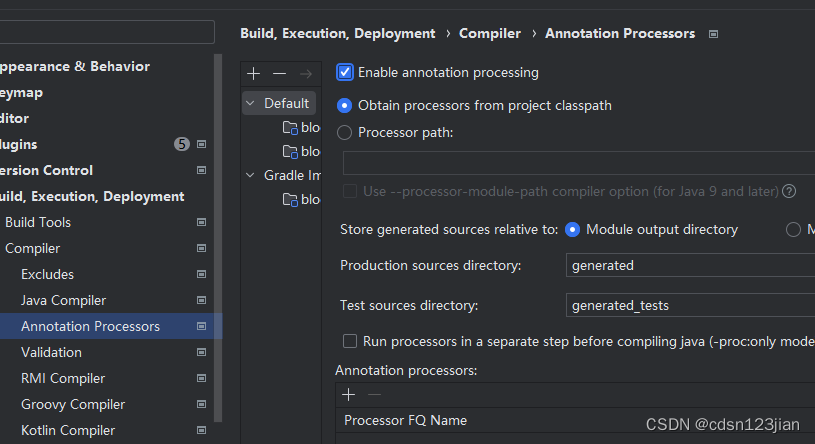The width and height of the screenshot is (815, 444).
Task: Click the remove profile minus icon
Action: click(279, 73)
